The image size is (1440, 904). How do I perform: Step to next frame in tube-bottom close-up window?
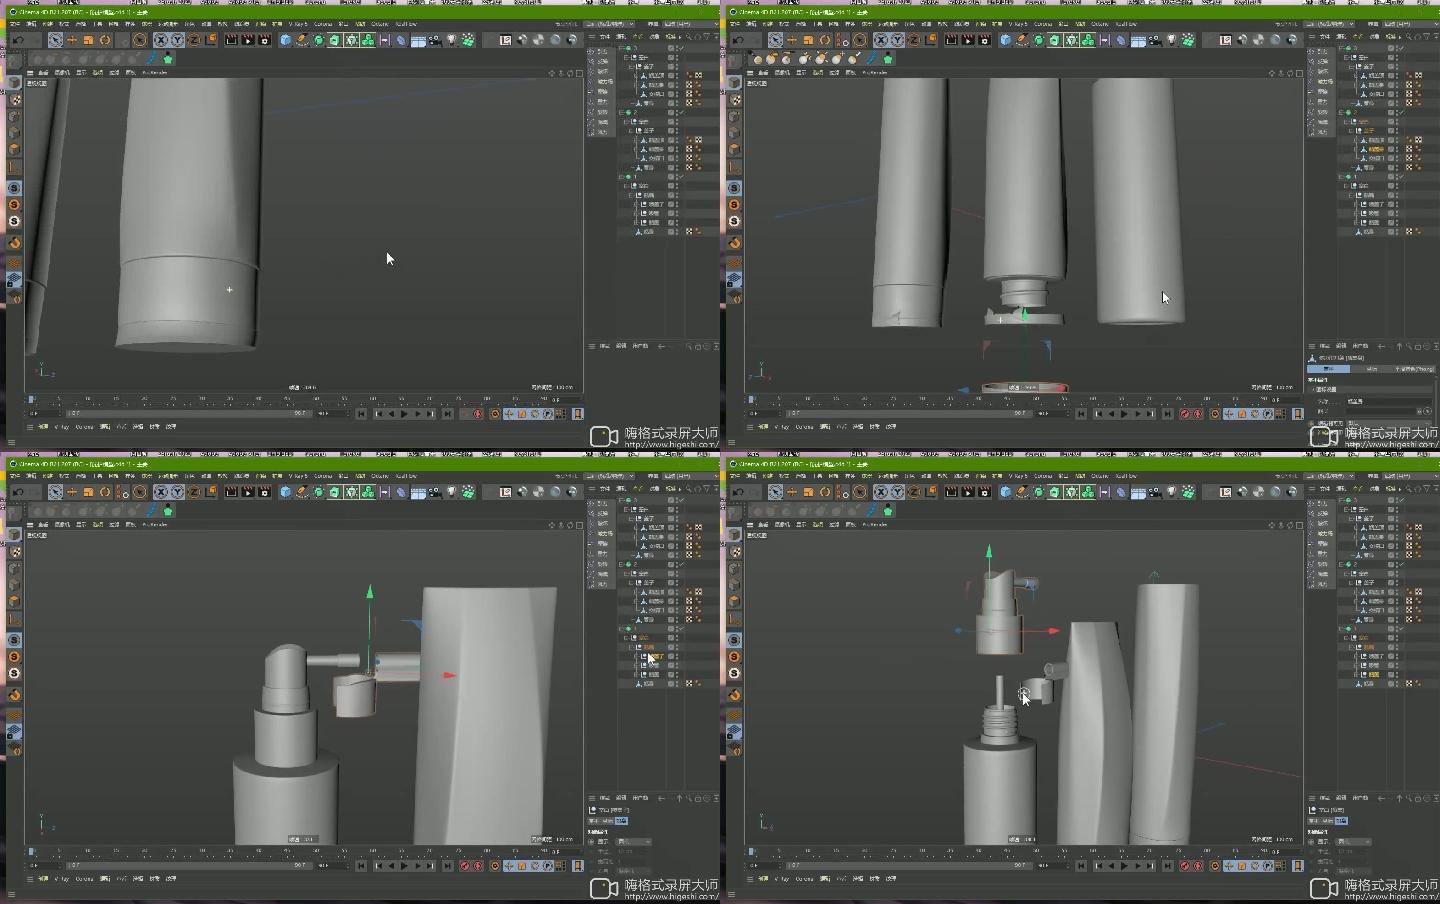tap(417, 414)
